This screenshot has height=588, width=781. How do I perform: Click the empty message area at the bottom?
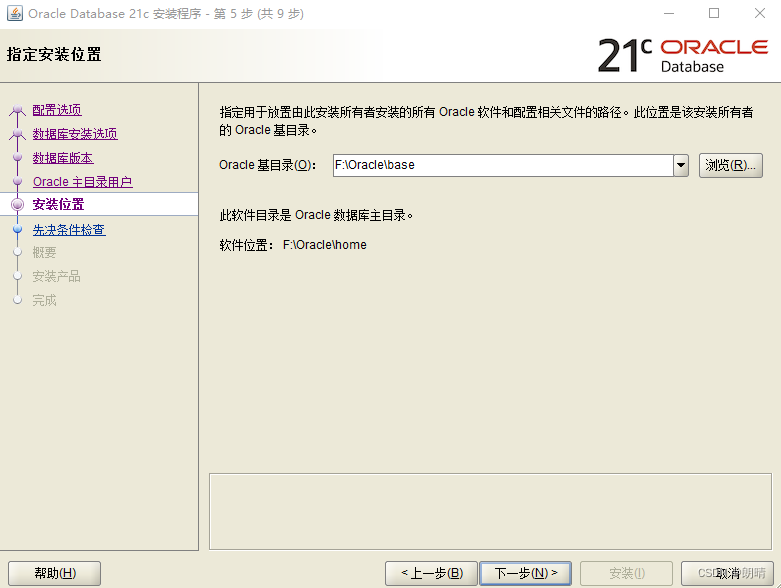click(x=491, y=511)
